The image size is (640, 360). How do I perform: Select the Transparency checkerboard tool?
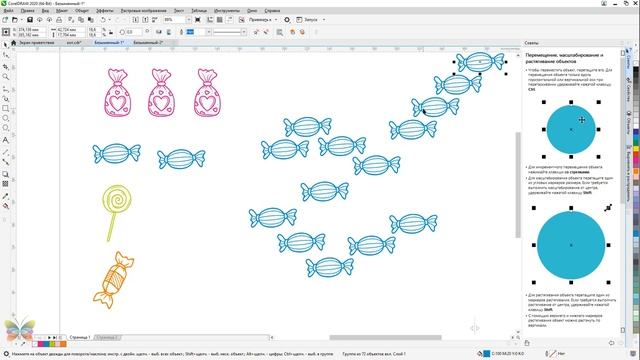click(x=5, y=184)
